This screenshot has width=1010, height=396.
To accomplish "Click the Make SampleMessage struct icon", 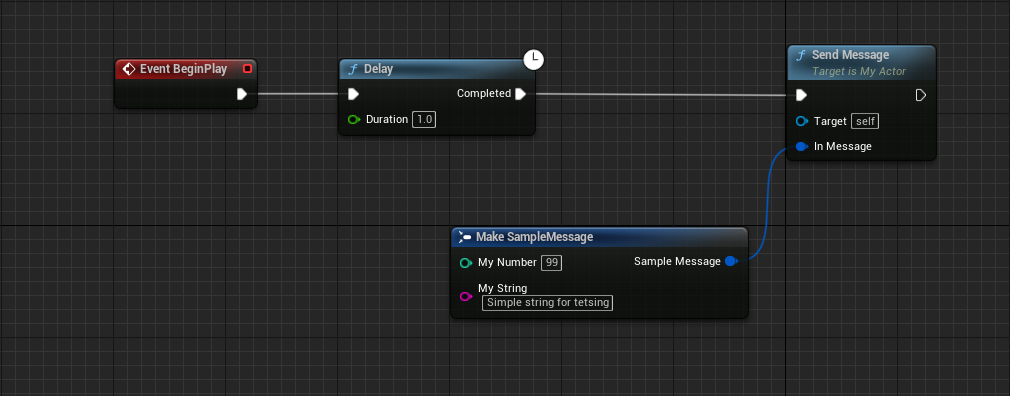I will click(x=465, y=237).
